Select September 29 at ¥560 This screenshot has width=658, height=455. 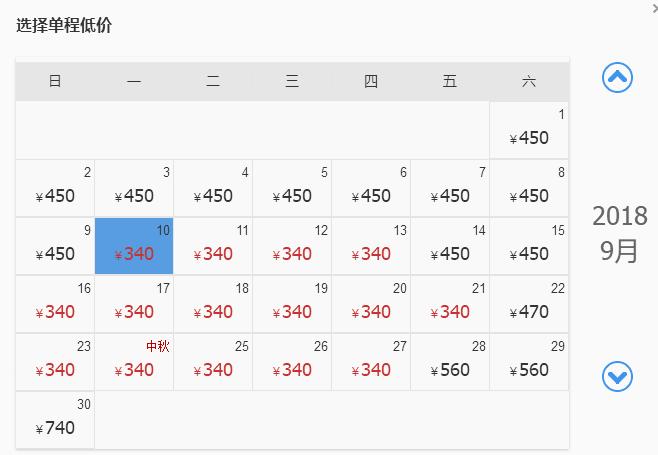point(529,362)
